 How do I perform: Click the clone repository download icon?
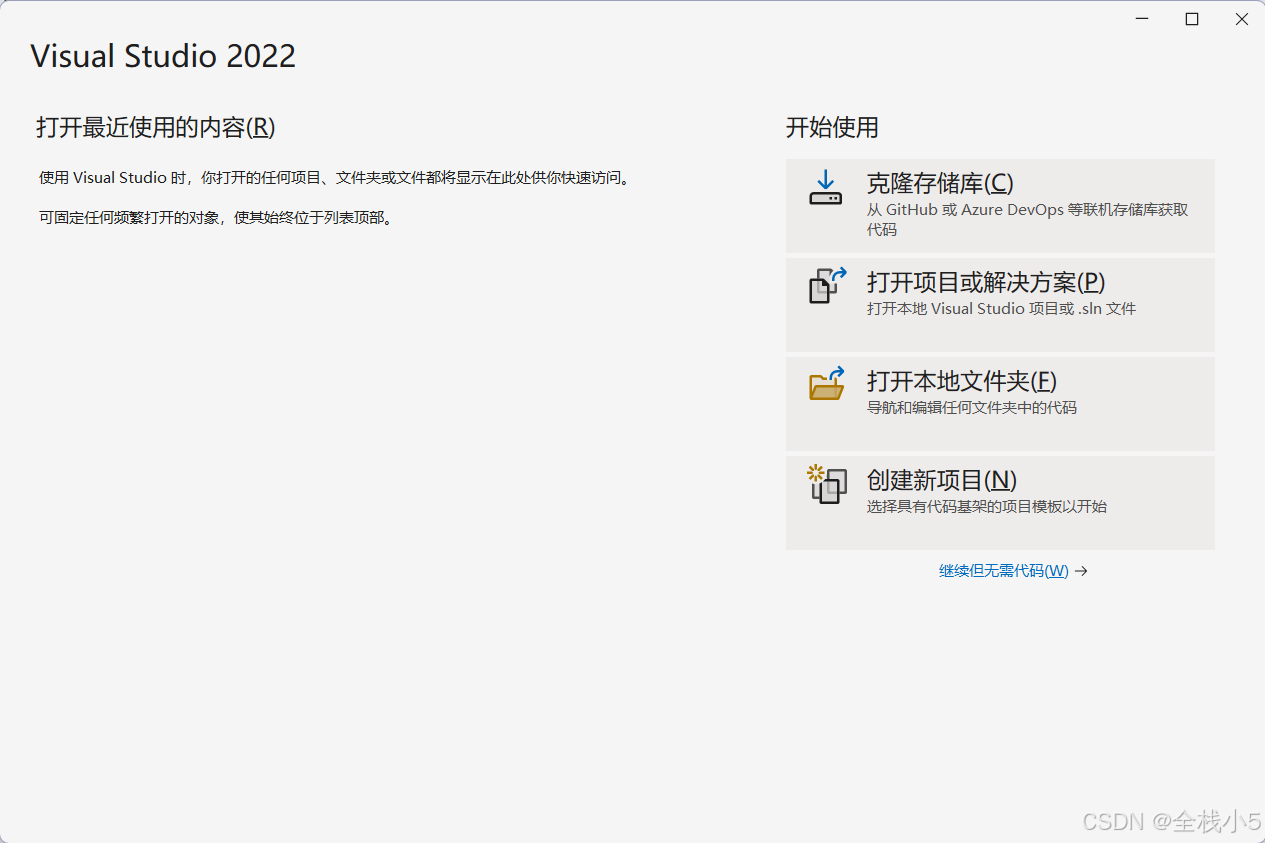coord(825,187)
